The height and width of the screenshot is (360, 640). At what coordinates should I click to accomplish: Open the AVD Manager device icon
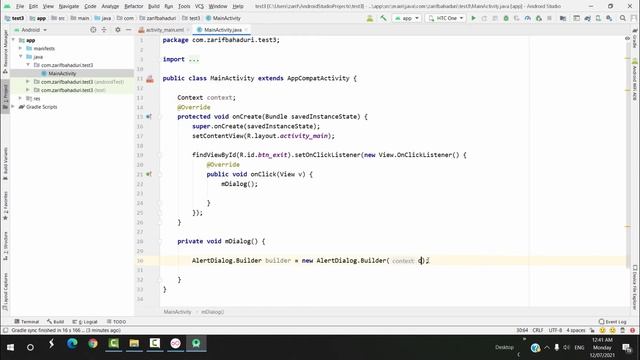[598, 18]
